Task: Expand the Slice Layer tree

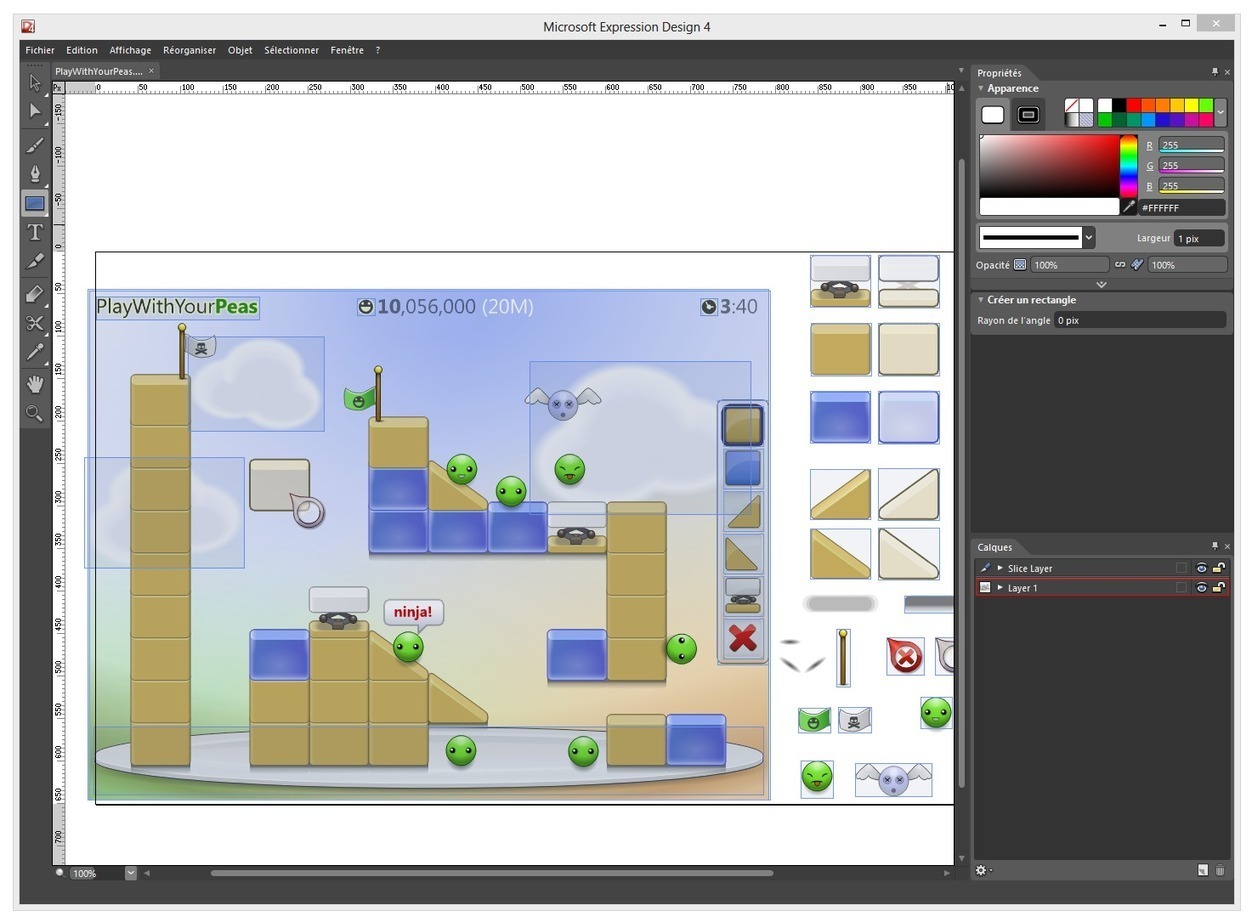Action: [1000, 568]
